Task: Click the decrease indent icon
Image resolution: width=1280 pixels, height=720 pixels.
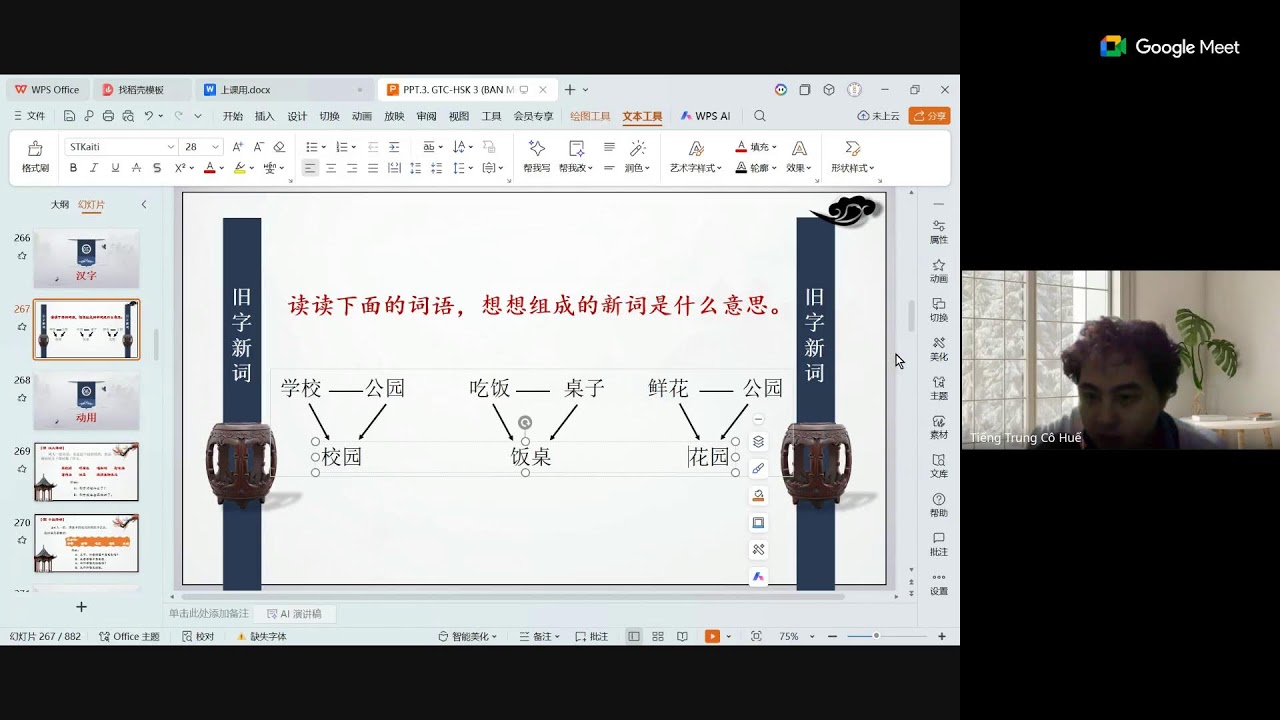Action: point(373,147)
